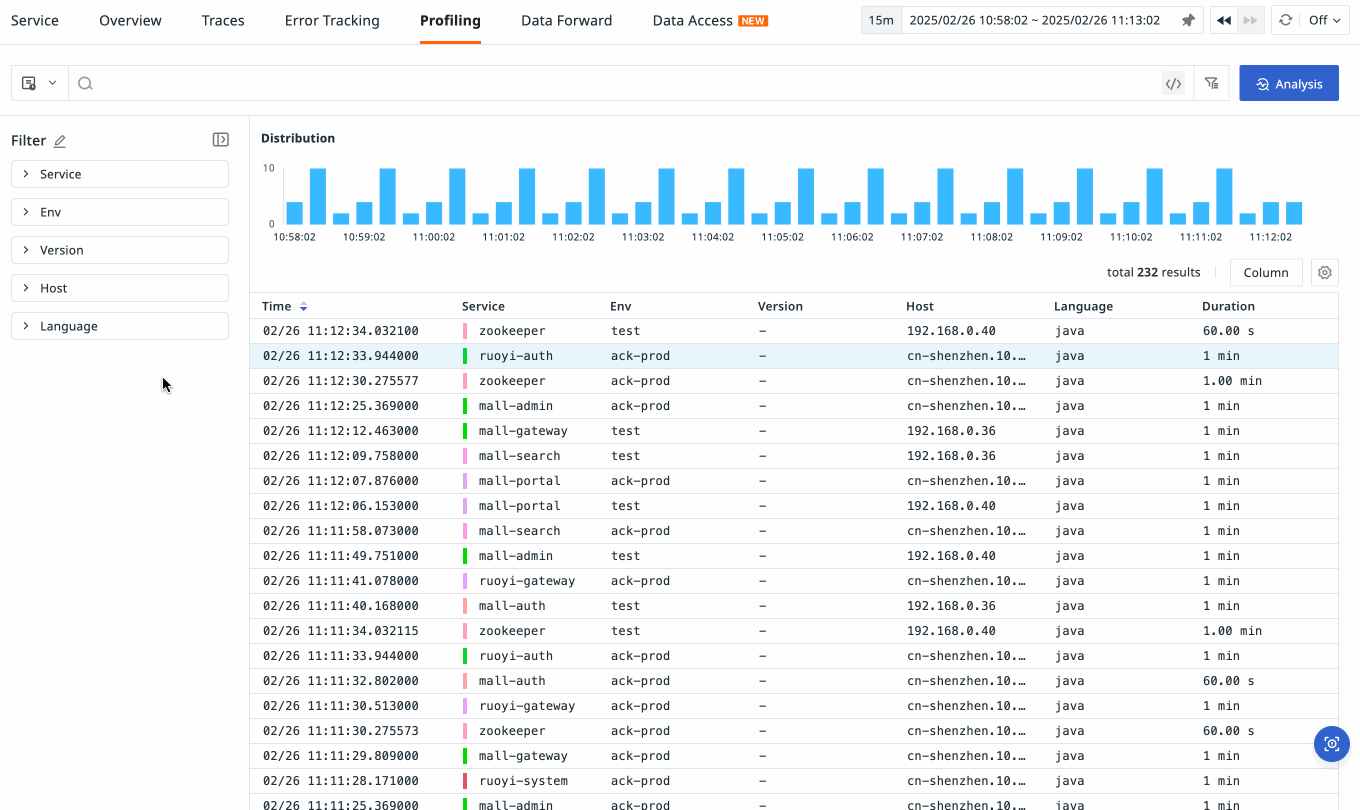Select the ruoyi-system row service name
1360x810 pixels.
pos(523,781)
